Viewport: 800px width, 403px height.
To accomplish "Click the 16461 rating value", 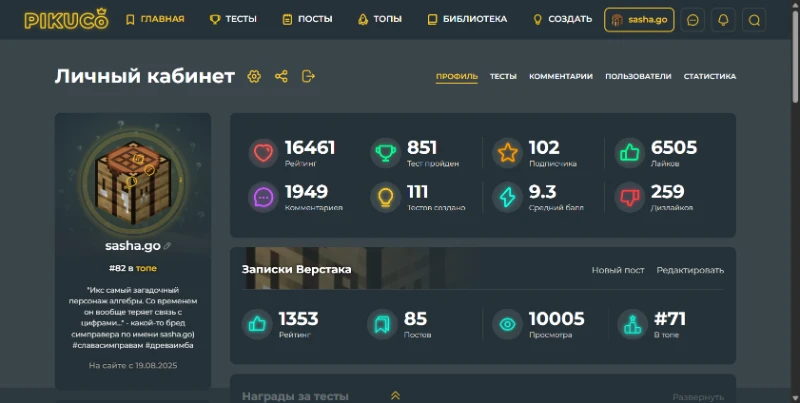I will click(x=310, y=148).
